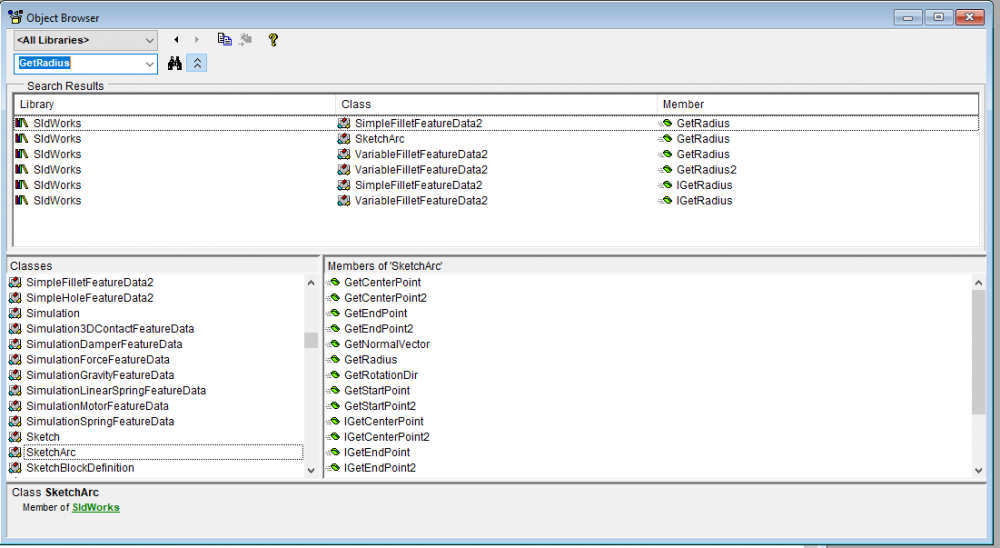Select IGetCenterPoint2 member

click(387, 436)
